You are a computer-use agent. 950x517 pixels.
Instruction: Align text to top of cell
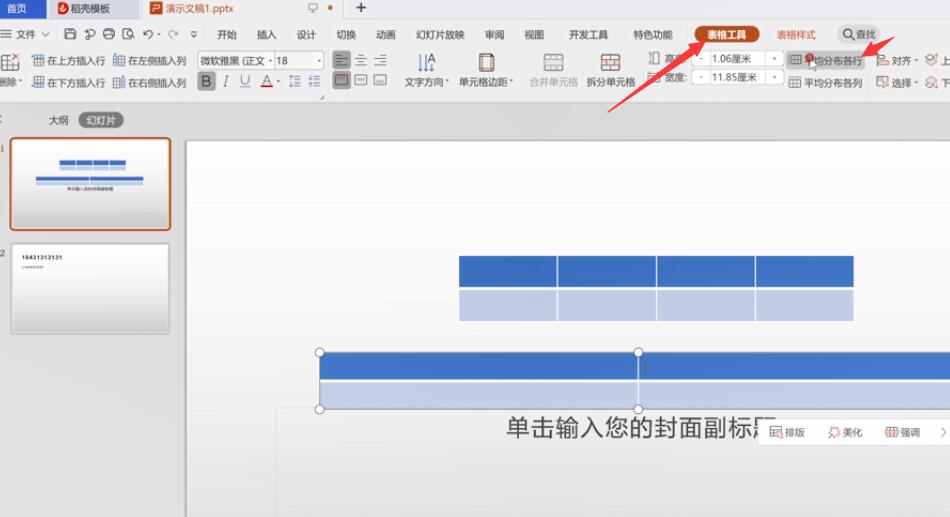[x=342, y=80]
